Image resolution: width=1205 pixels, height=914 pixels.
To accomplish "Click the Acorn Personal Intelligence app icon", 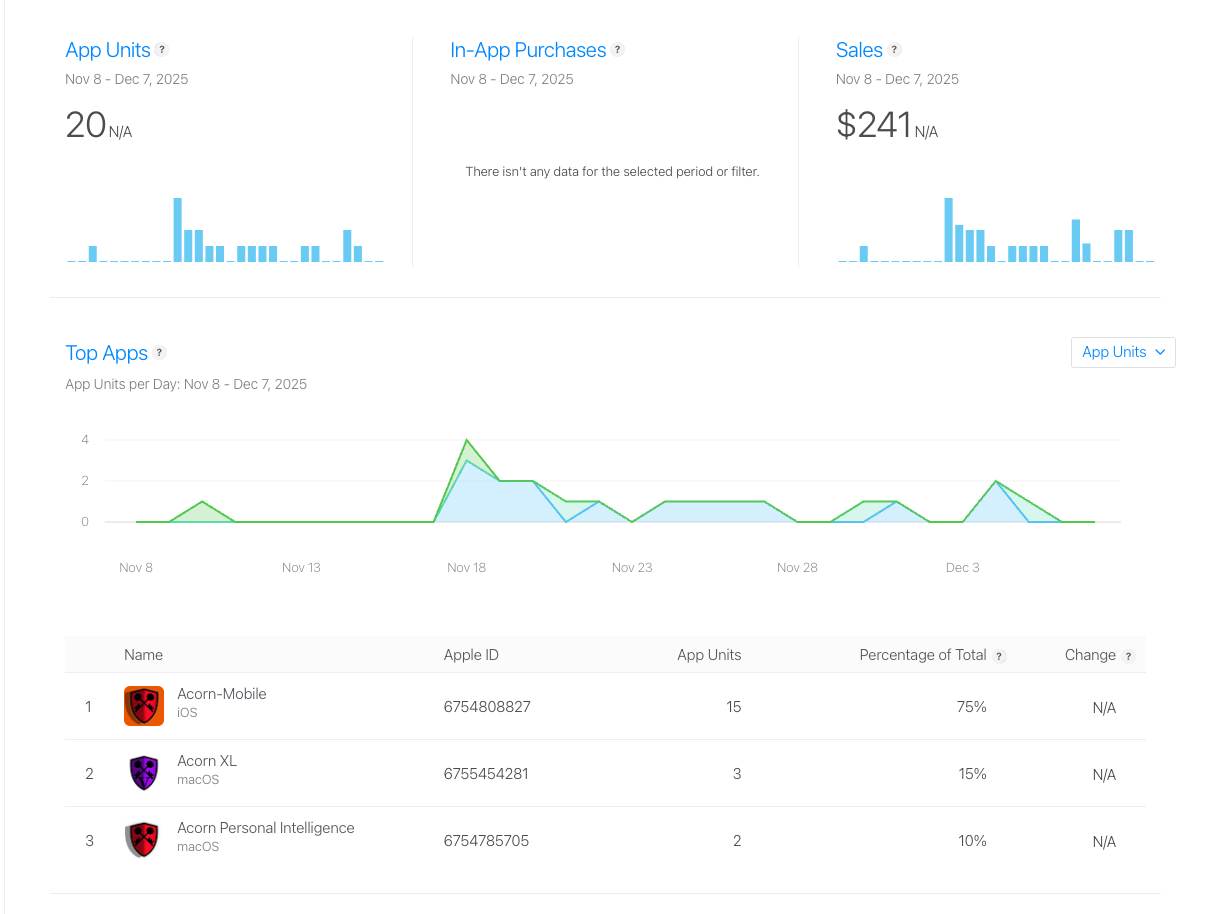I will point(144,840).
